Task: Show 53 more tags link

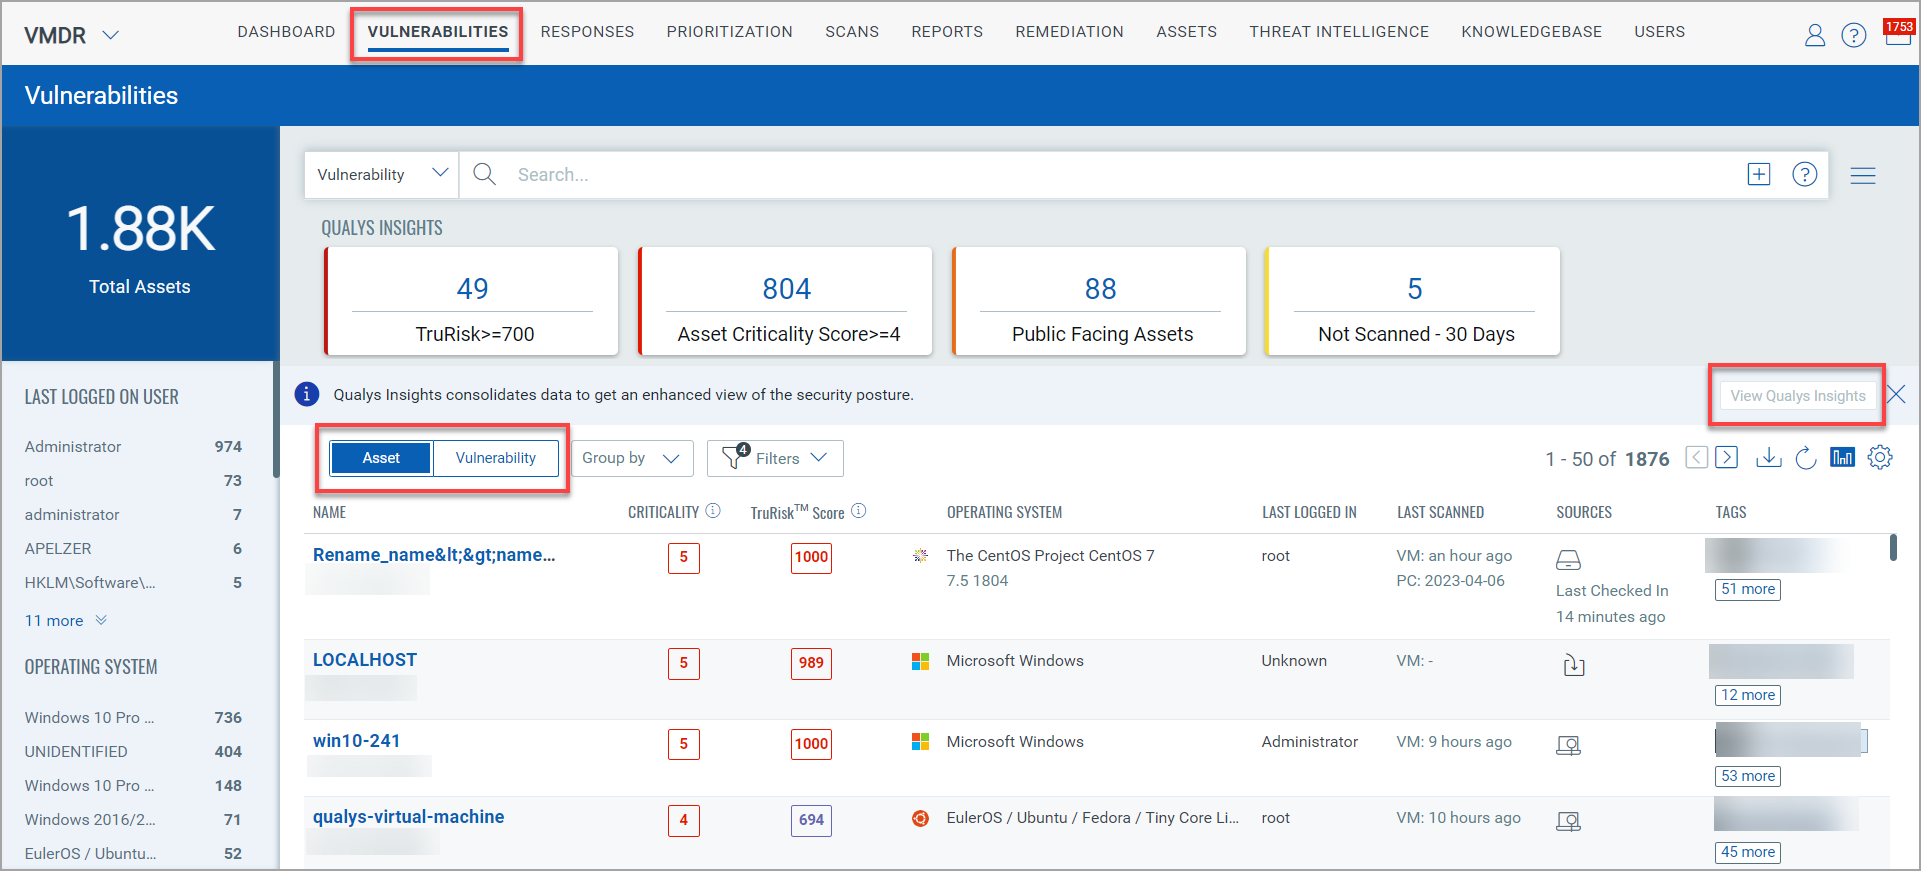Action: (x=1748, y=776)
